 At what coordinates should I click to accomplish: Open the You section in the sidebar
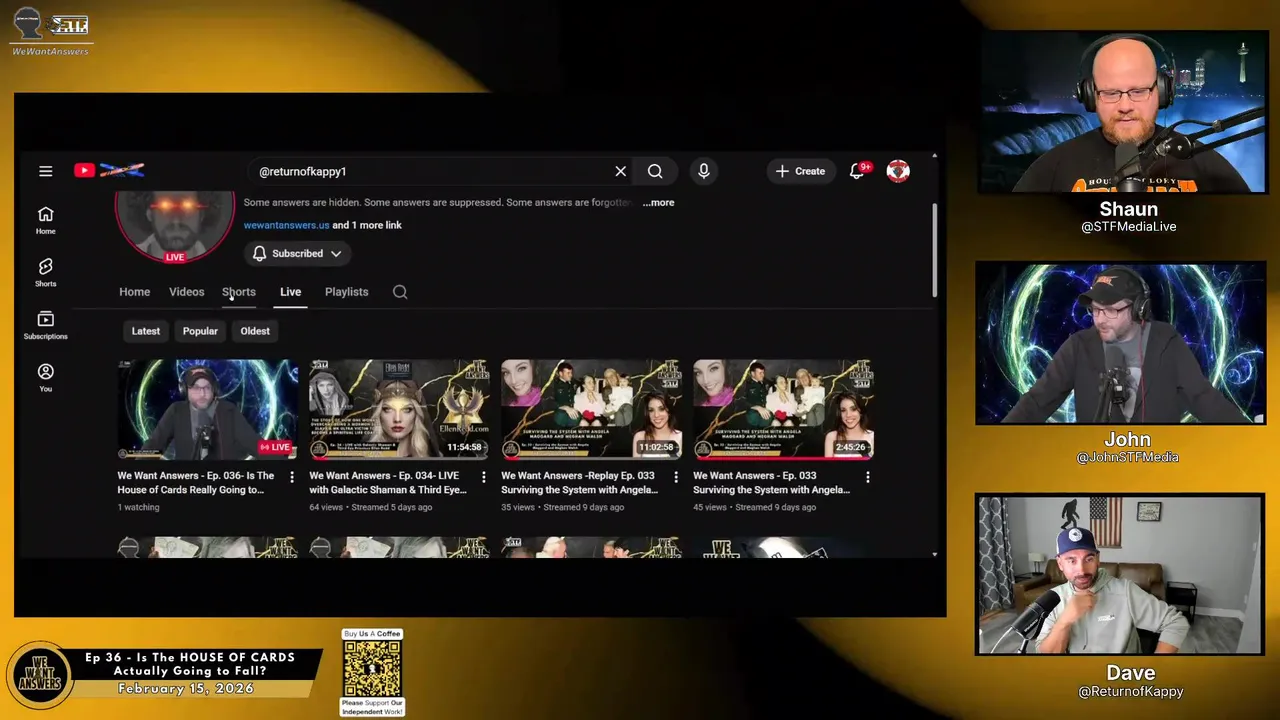(45, 377)
